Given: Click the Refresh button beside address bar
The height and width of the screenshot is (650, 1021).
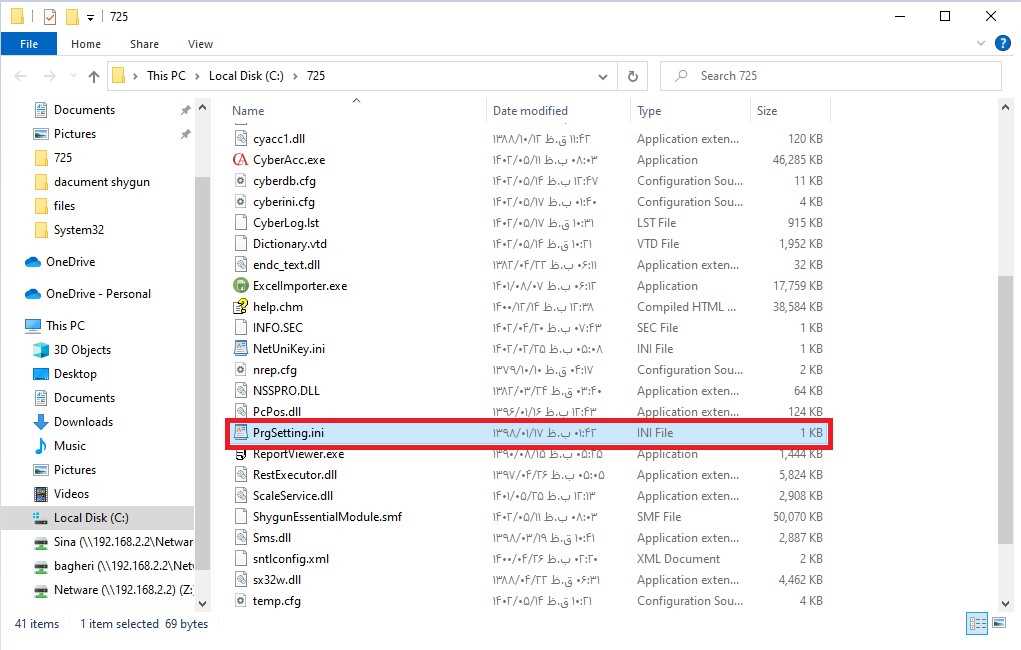Looking at the screenshot, I should point(632,76).
